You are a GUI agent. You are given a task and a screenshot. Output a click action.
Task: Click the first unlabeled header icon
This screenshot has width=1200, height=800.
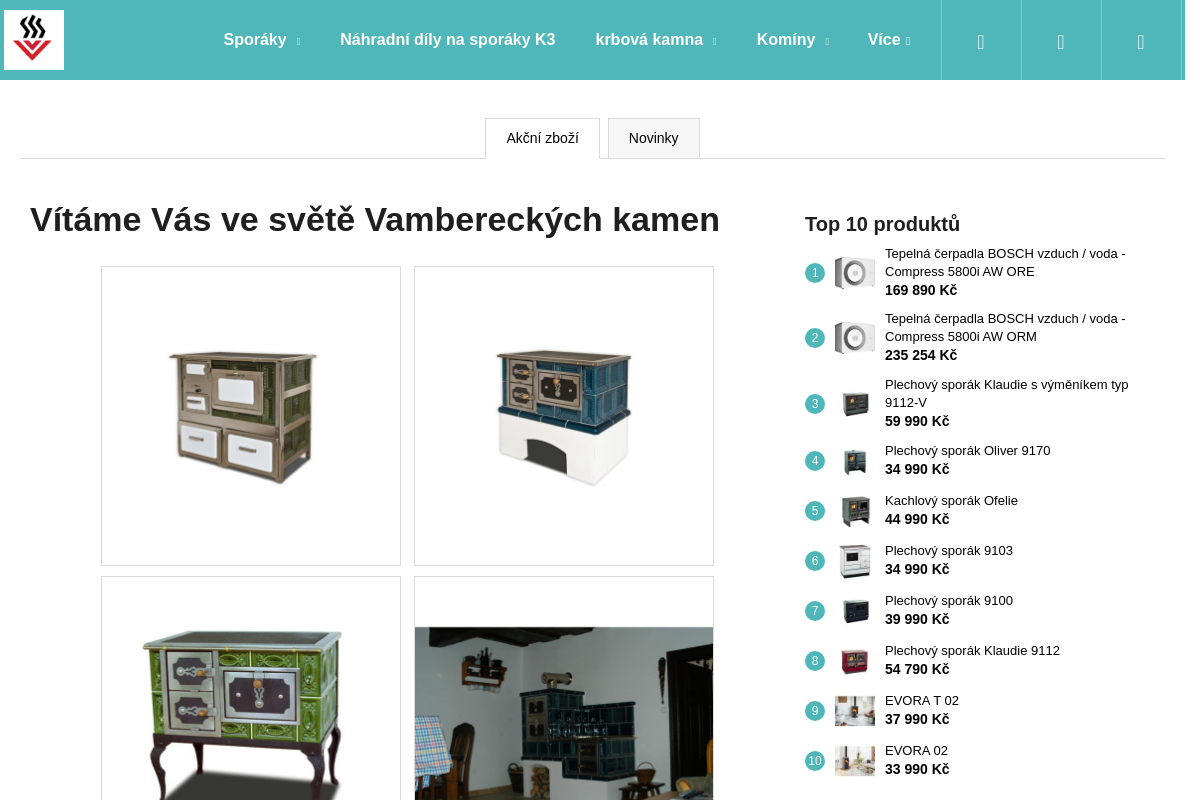(x=981, y=42)
